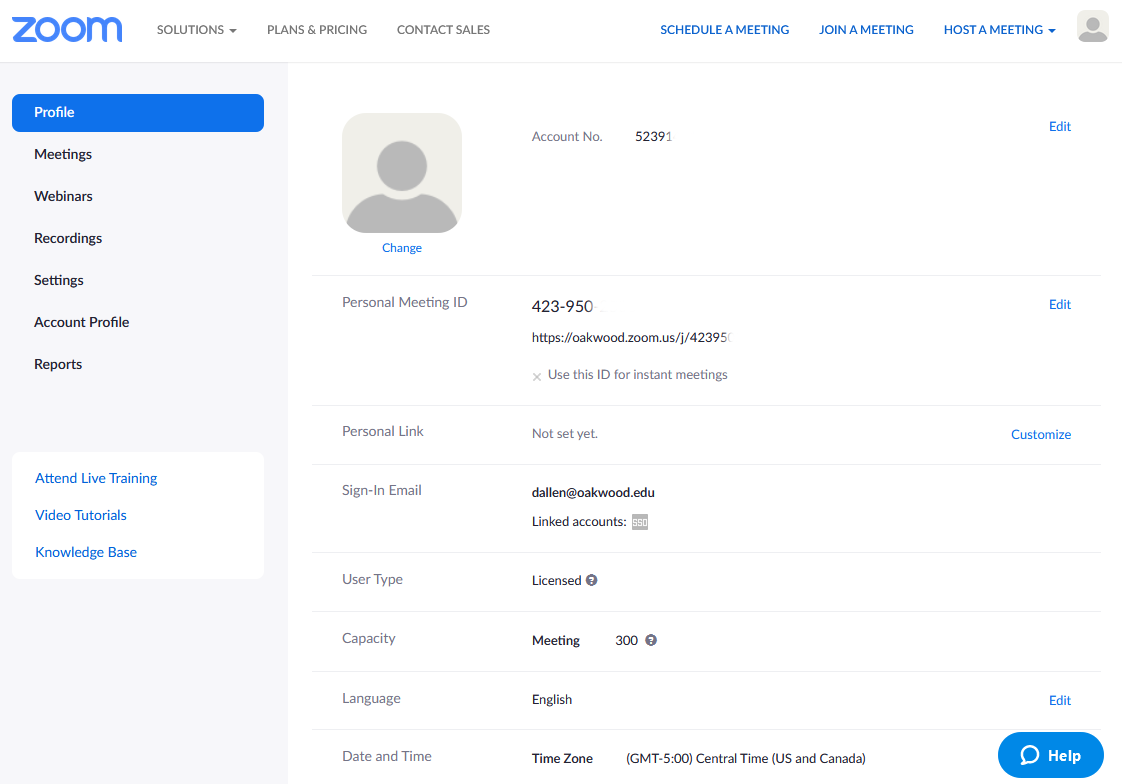1122x784 pixels.
Task: Click the Account No. value 52391
Action: [653, 137]
